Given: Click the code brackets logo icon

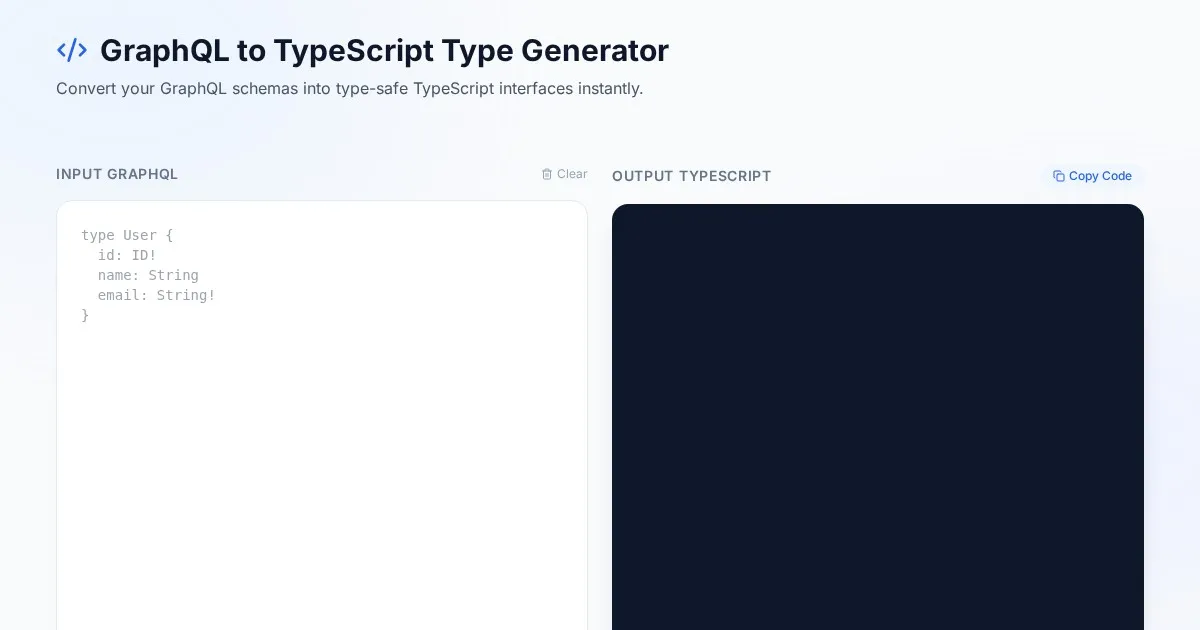Looking at the screenshot, I should coord(72,50).
